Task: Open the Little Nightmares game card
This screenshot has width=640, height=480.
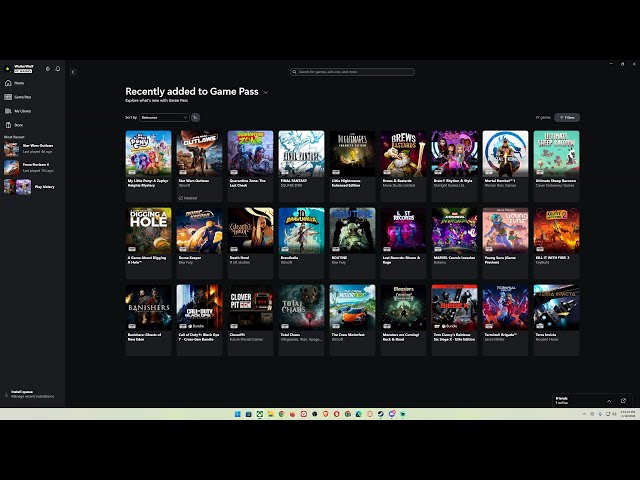Action: point(353,166)
